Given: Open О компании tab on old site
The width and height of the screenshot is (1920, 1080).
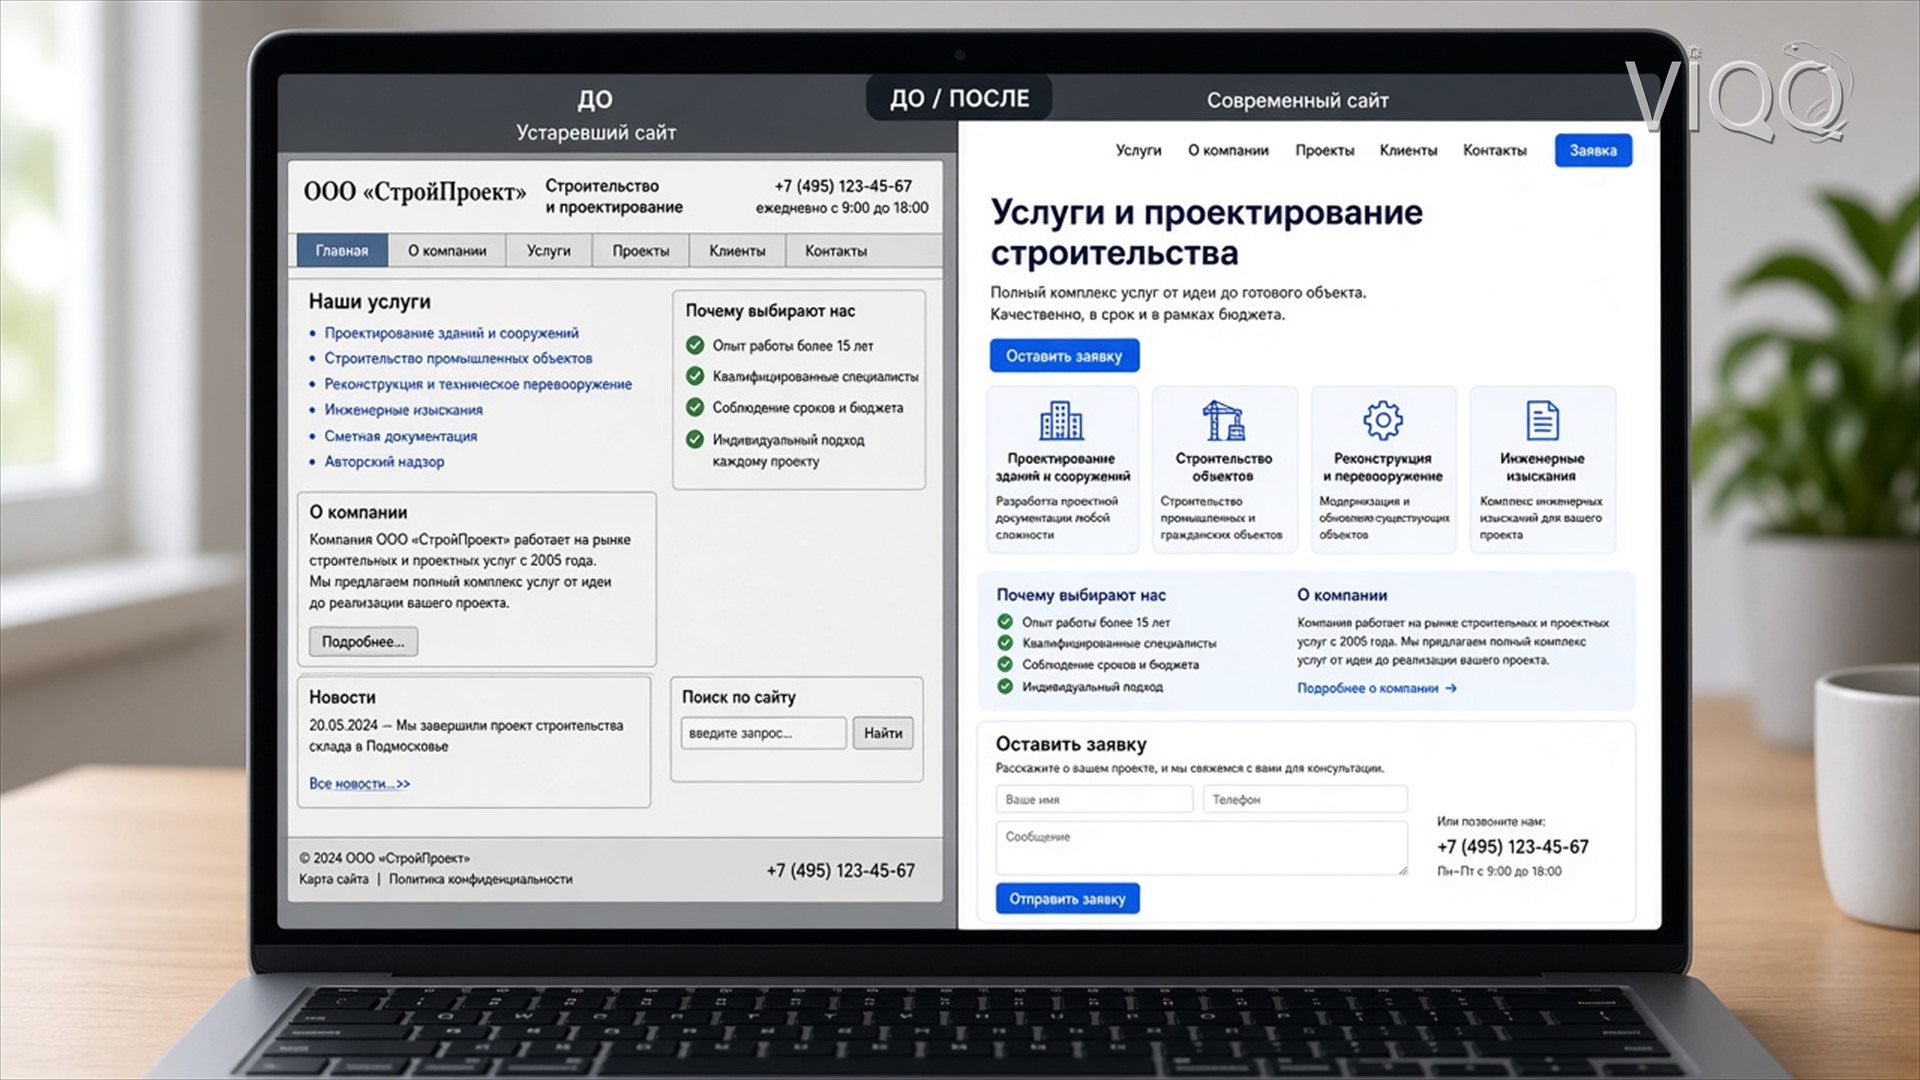Looking at the screenshot, I should (x=447, y=250).
